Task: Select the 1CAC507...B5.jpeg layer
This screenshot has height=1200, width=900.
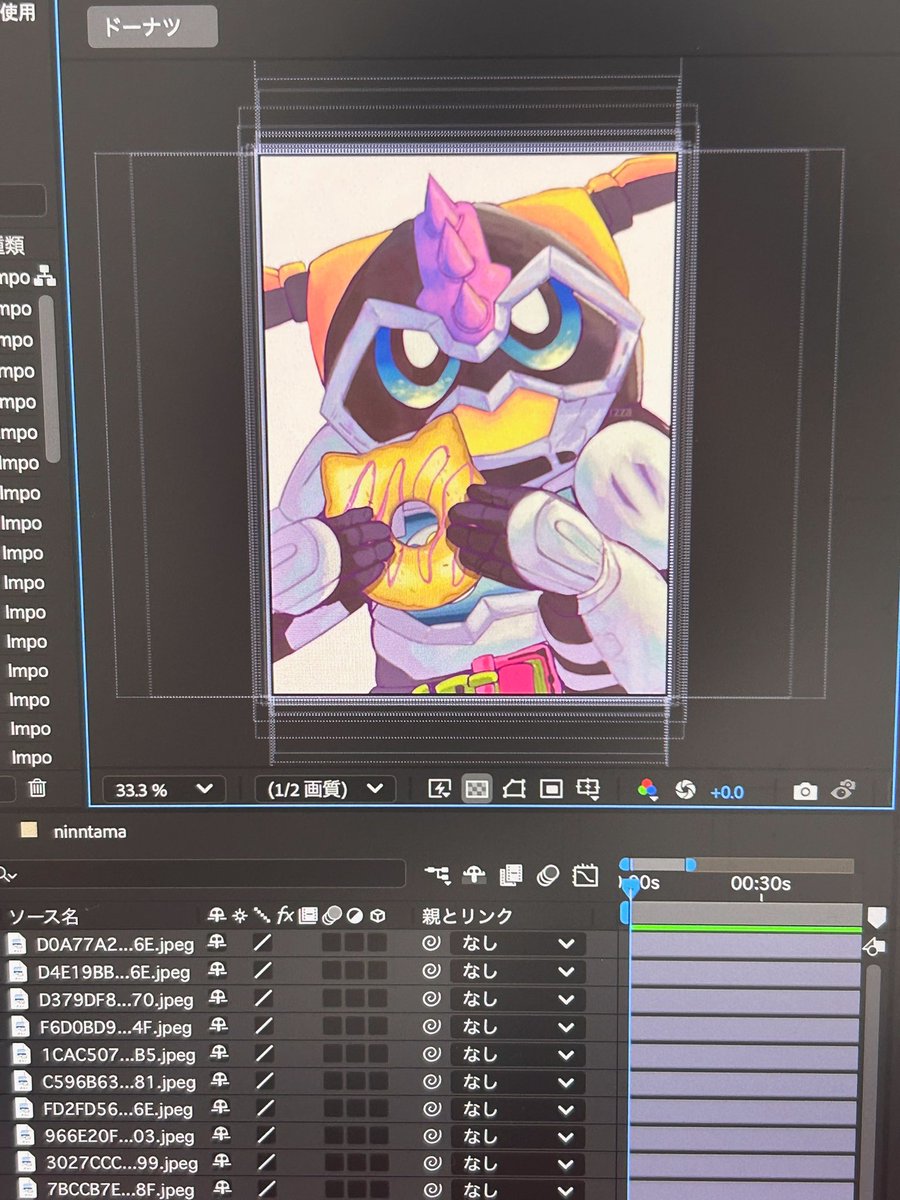Action: point(119,1054)
